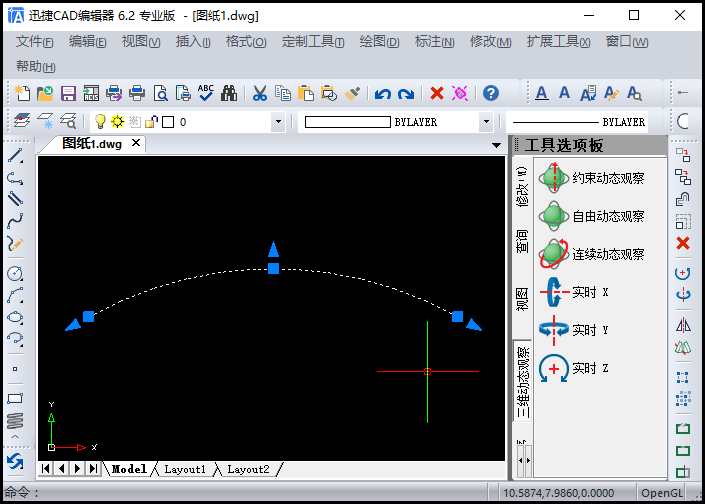This screenshot has height=504, width=705.
Task: Run the ABC spell check icon
Action: 206,93
